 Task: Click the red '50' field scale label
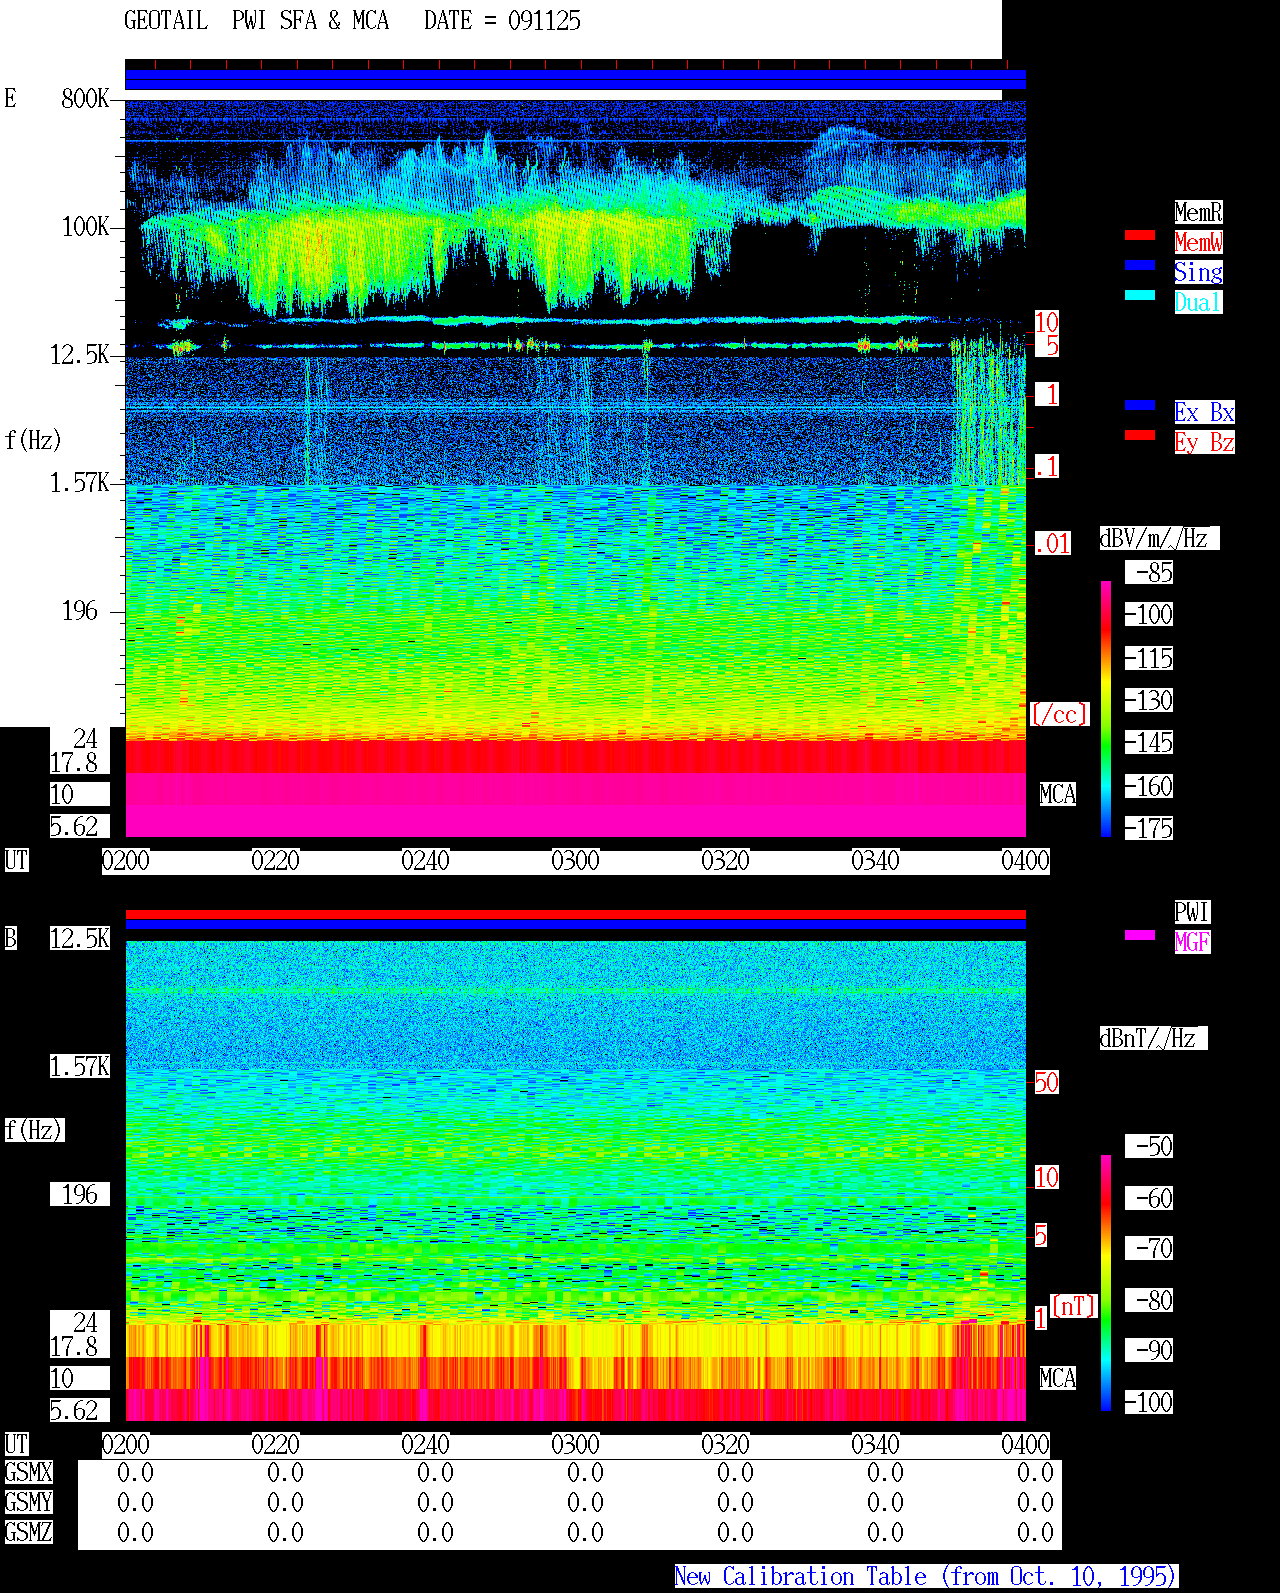pos(1046,1082)
